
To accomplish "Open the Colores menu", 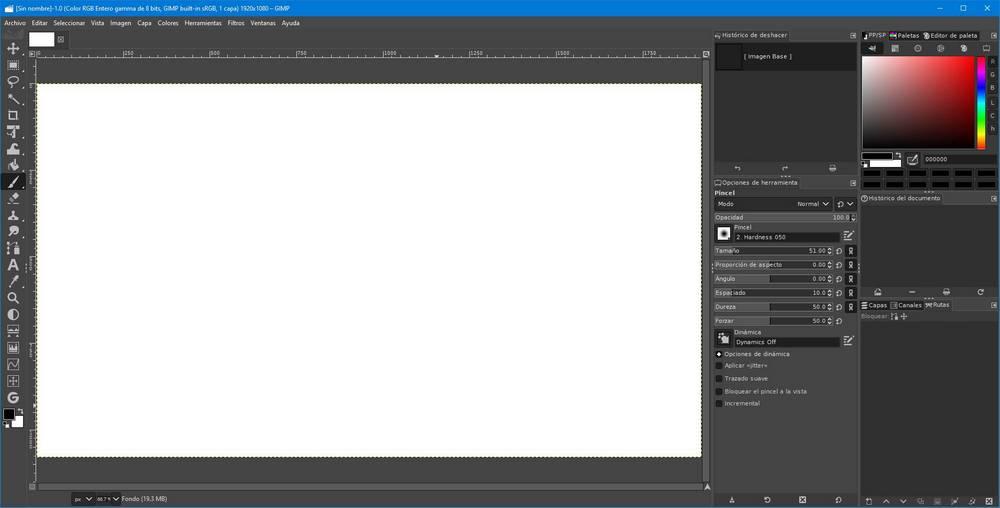I will pyautogui.click(x=168, y=23).
